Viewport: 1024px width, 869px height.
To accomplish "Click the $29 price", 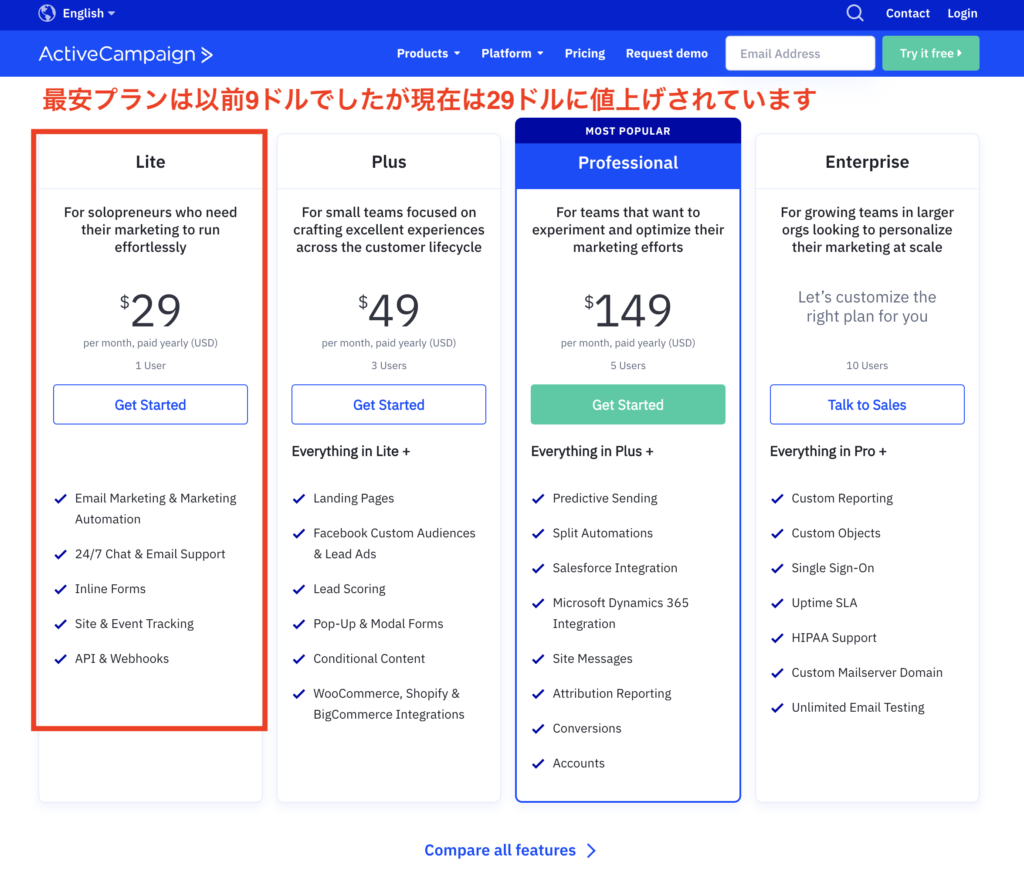I will tap(150, 310).
